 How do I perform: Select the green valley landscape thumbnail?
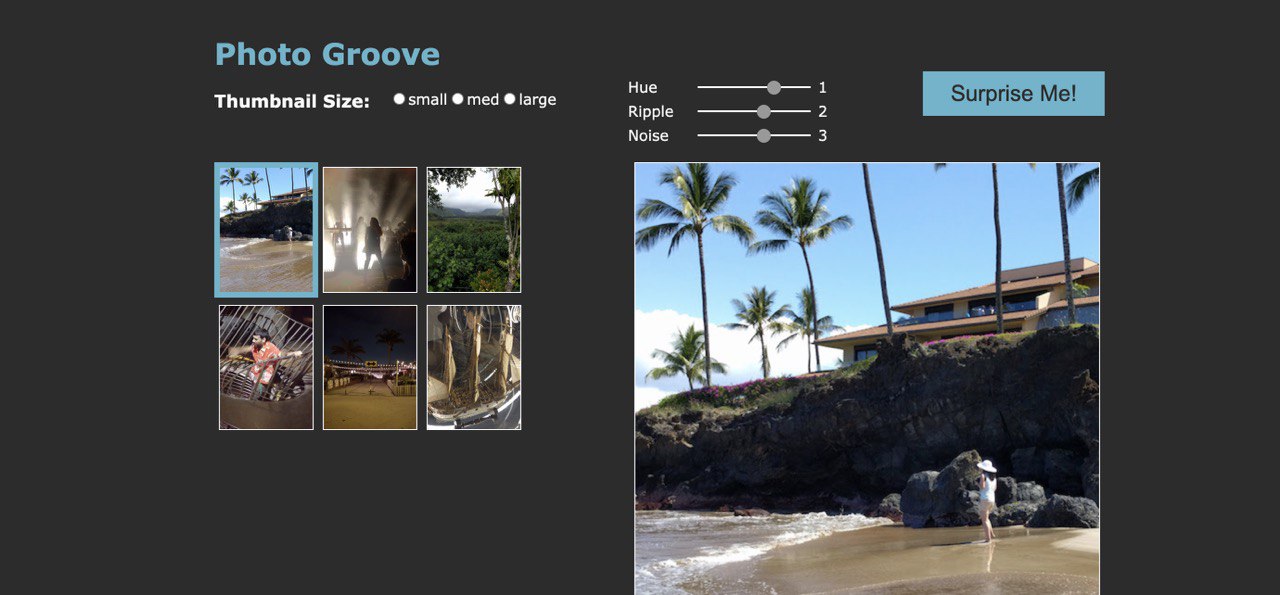point(474,230)
